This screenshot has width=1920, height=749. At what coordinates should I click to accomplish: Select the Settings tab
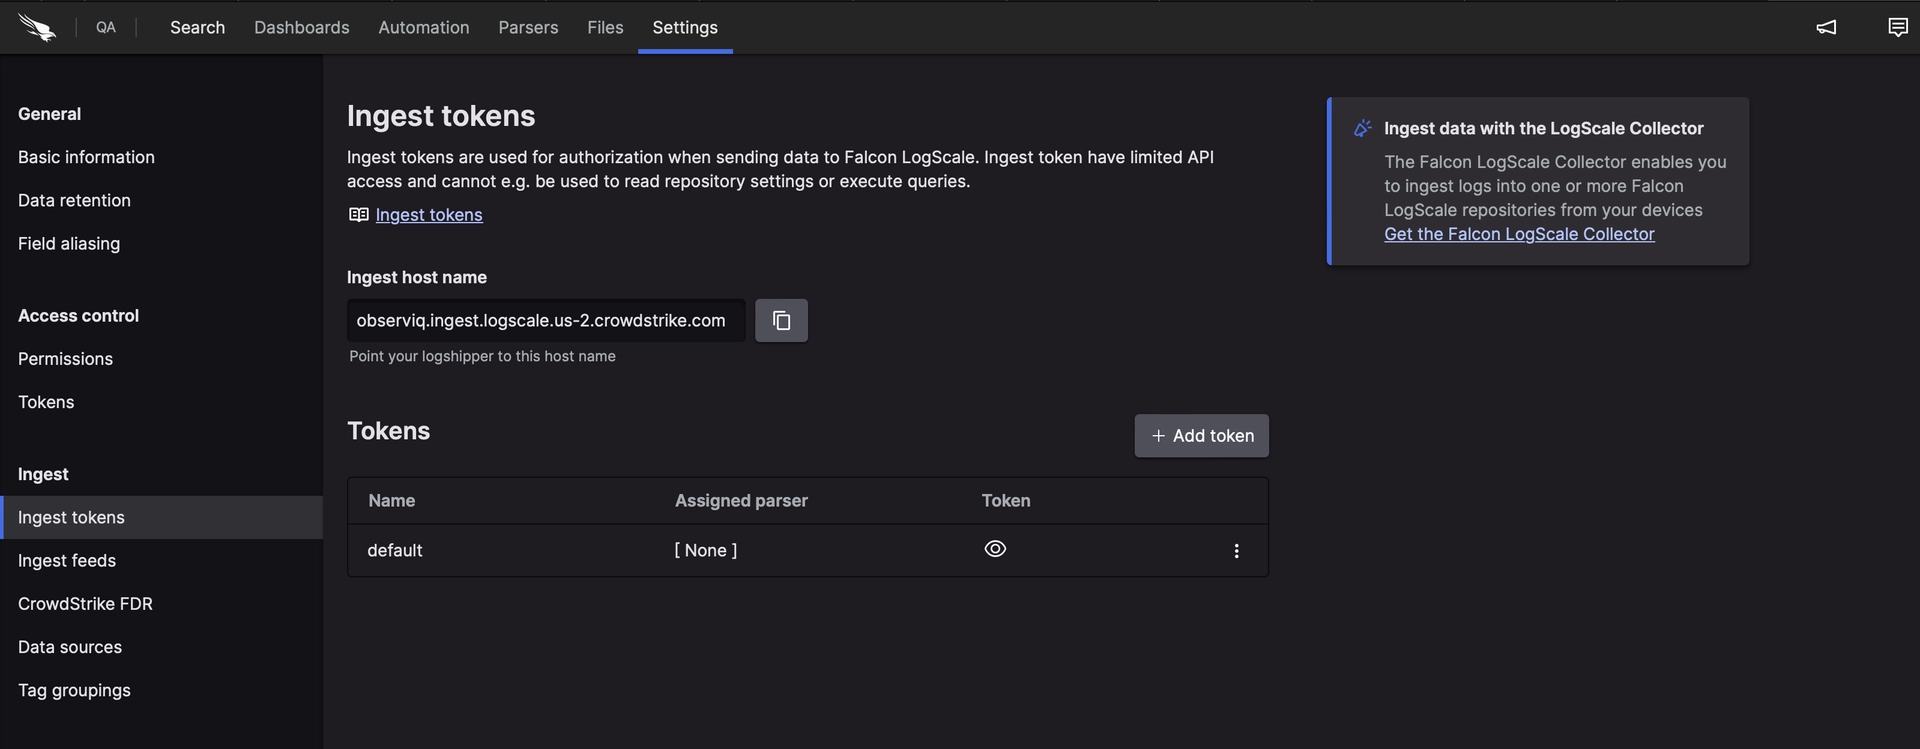tap(685, 27)
